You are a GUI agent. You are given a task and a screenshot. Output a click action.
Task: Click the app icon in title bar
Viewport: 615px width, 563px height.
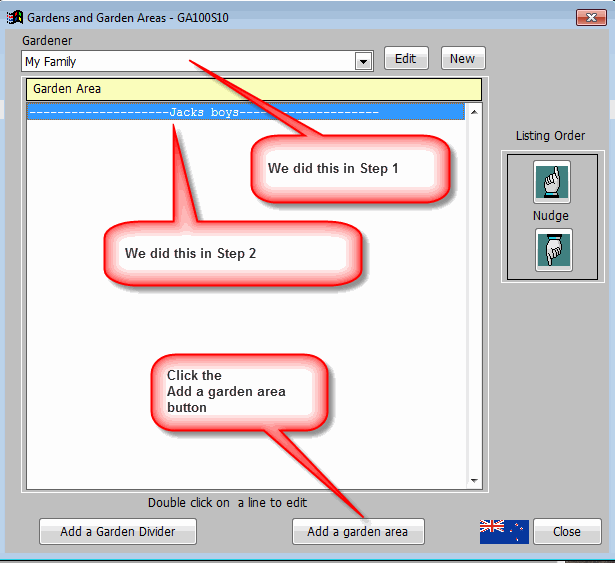coord(15,17)
